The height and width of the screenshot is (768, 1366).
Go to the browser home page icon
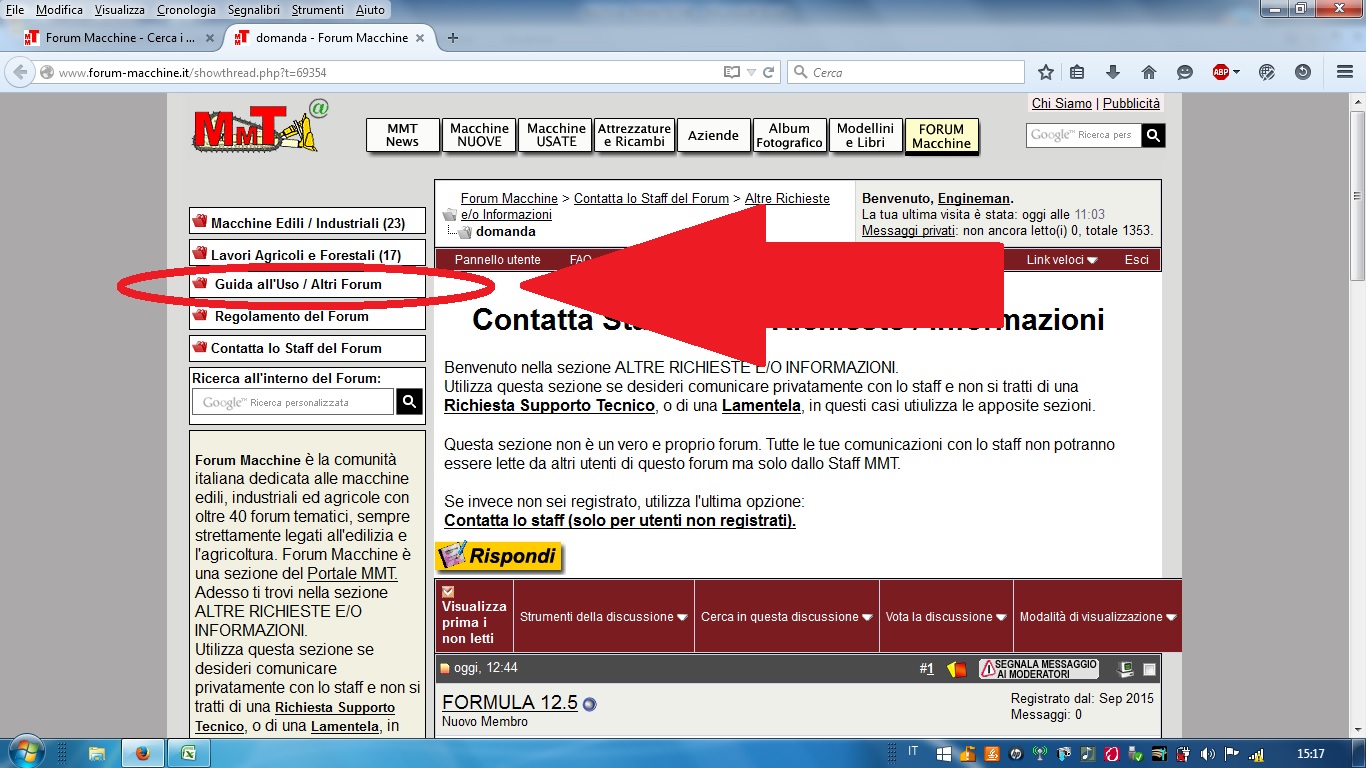[x=1148, y=72]
